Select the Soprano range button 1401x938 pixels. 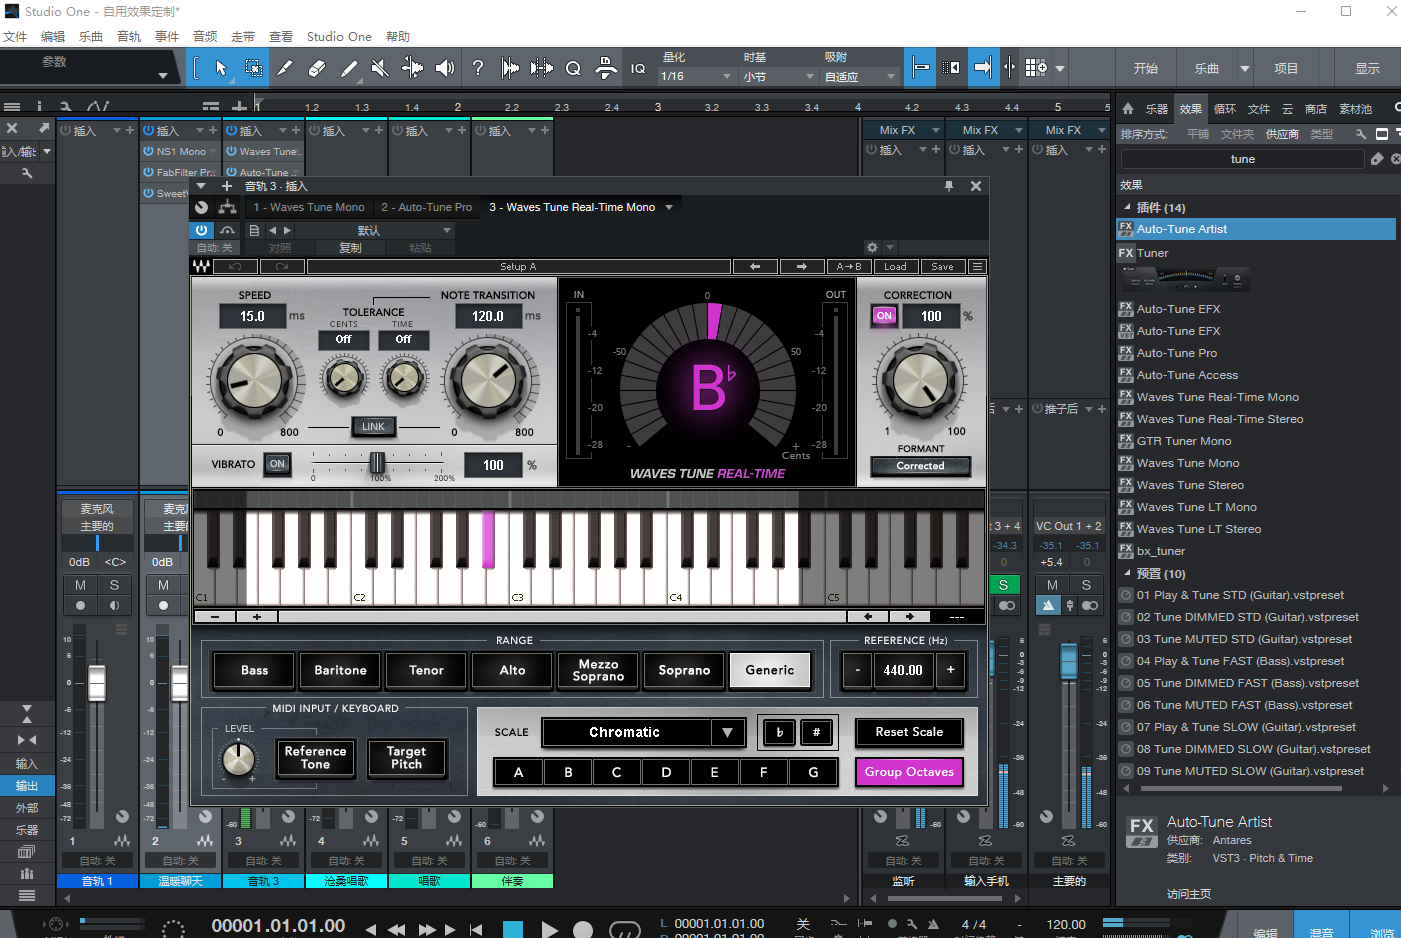(684, 670)
